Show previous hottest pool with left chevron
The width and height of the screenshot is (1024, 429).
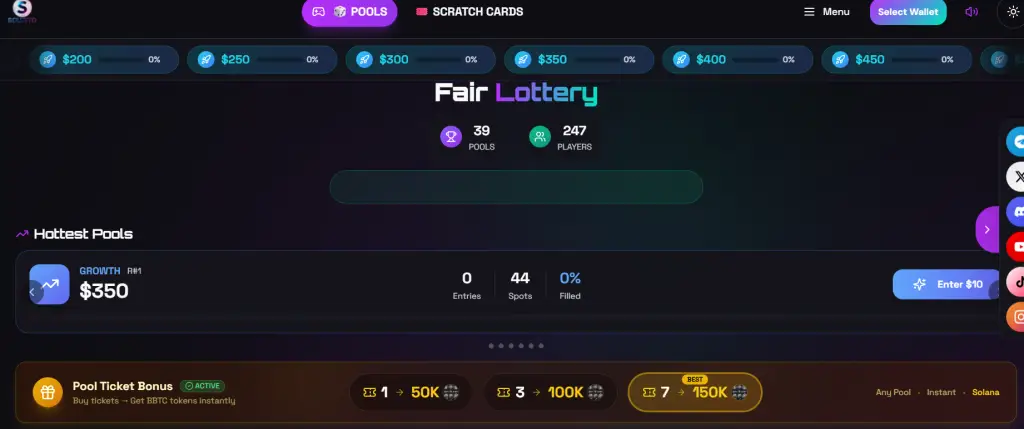click(x=33, y=292)
